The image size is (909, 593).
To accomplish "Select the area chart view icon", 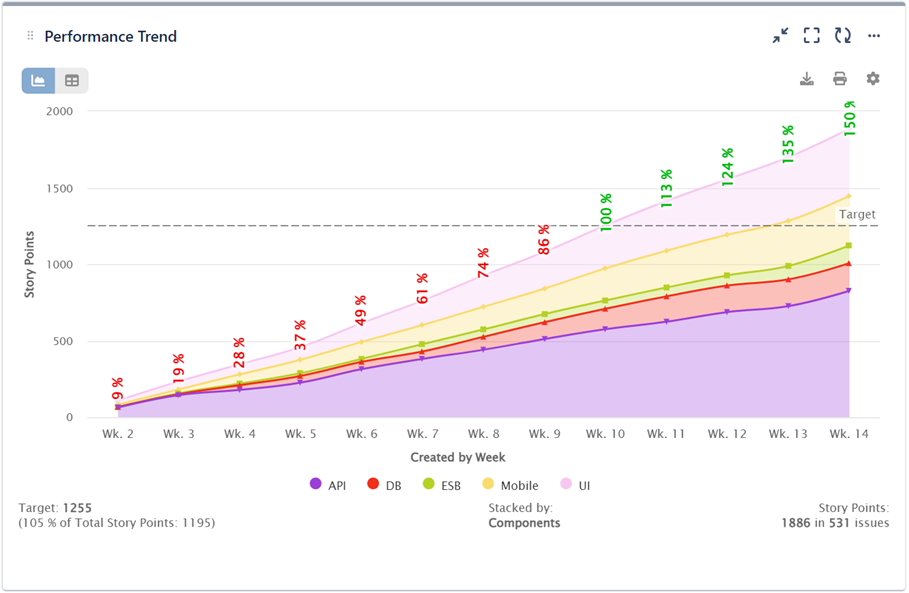I will pyautogui.click(x=37, y=78).
